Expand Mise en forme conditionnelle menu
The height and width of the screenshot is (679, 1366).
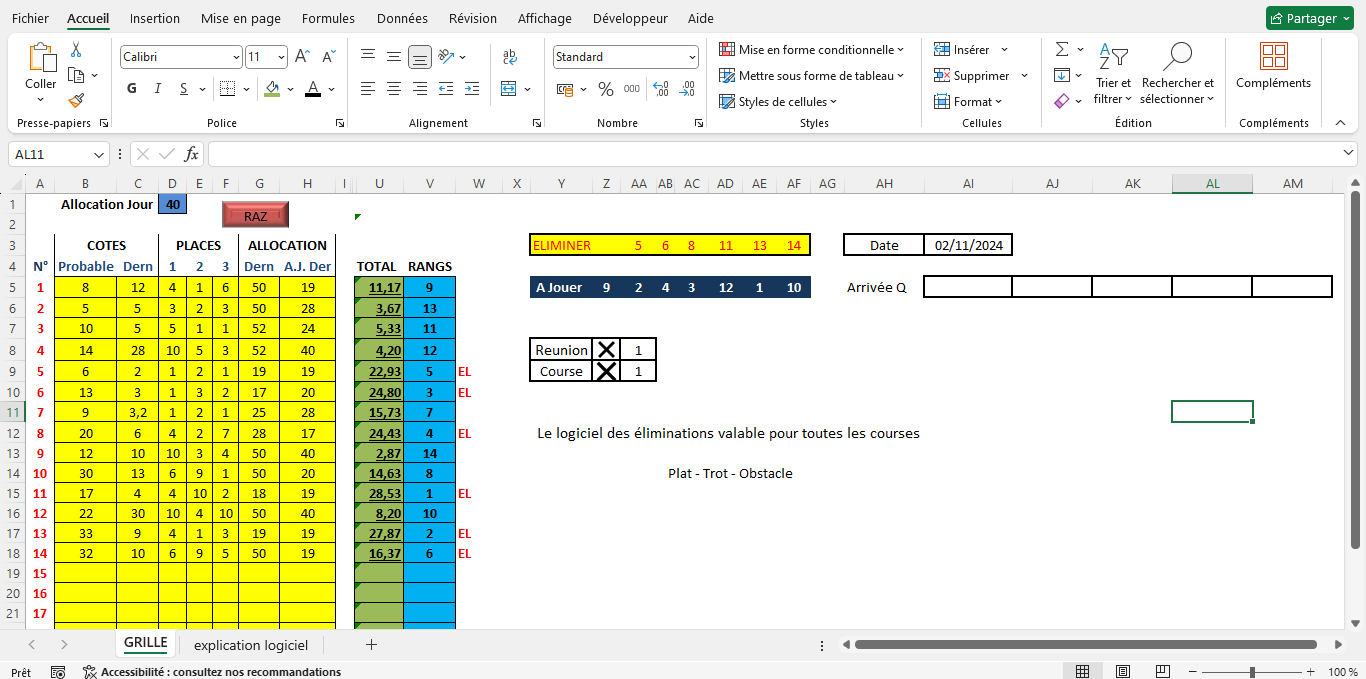click(811, 49)
